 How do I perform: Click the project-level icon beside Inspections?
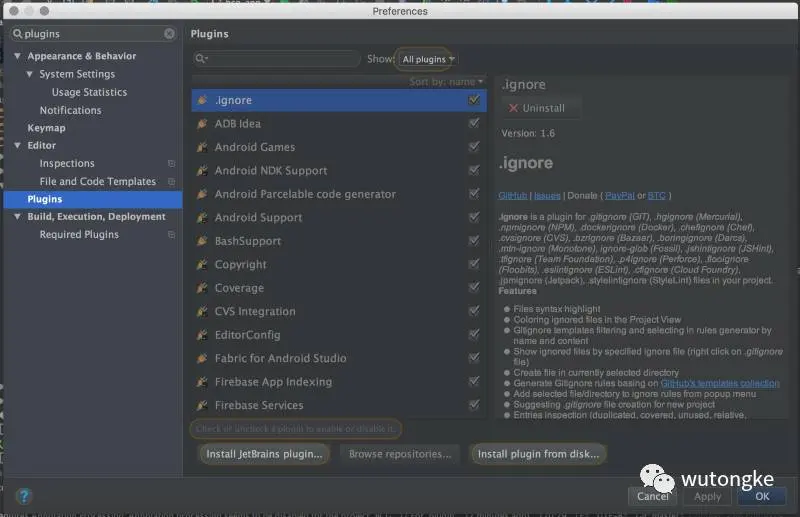click(x=171, y=163)
